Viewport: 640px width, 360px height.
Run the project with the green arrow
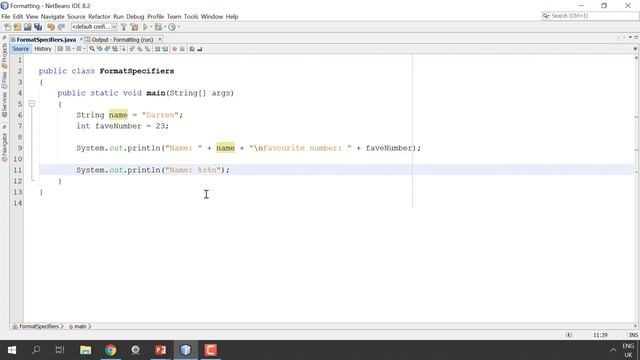pyautogui.click(x=145, y=27)
